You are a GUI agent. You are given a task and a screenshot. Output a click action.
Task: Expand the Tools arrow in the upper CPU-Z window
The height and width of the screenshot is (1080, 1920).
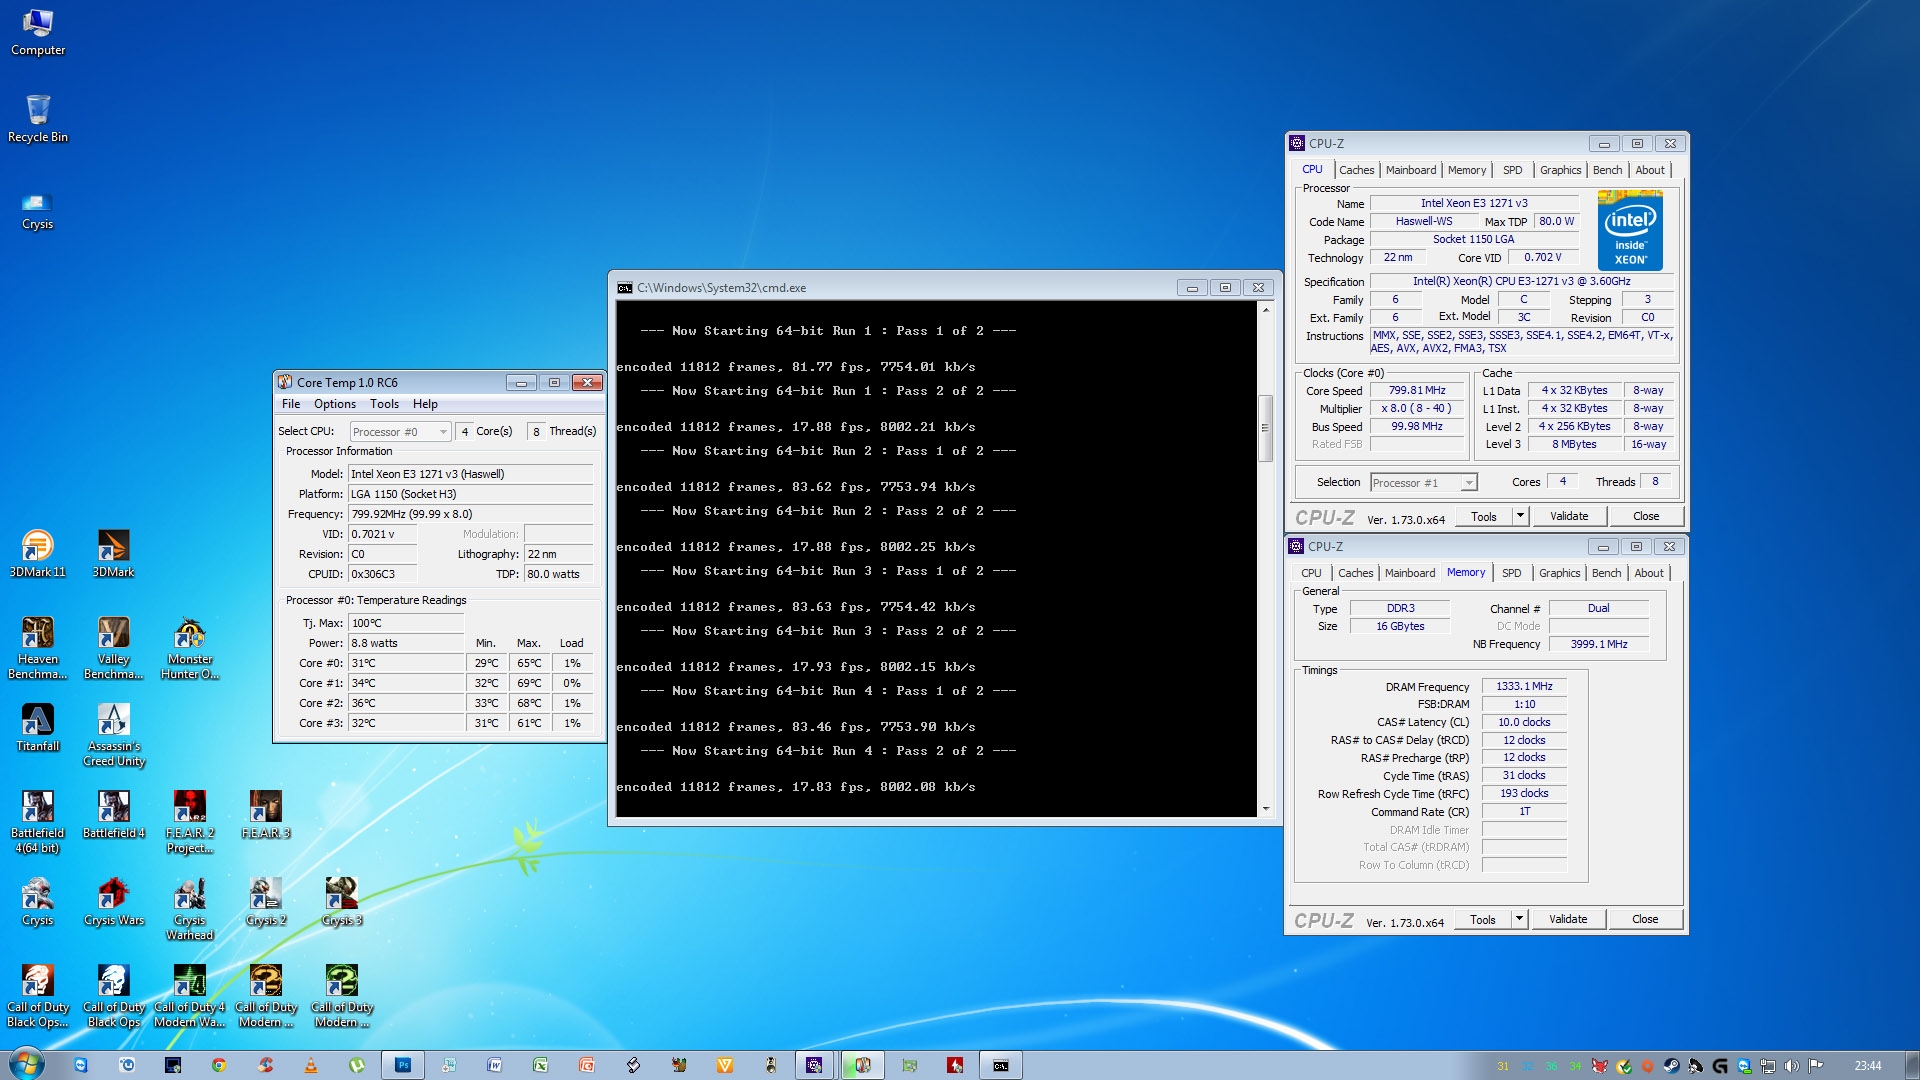point(1520,516)
